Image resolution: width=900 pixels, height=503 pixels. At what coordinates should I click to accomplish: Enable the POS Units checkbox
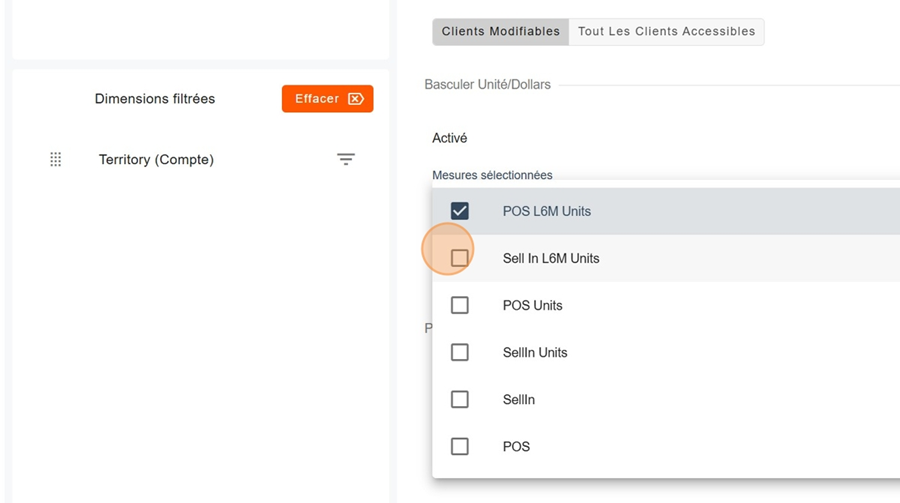tap(460, 305)
